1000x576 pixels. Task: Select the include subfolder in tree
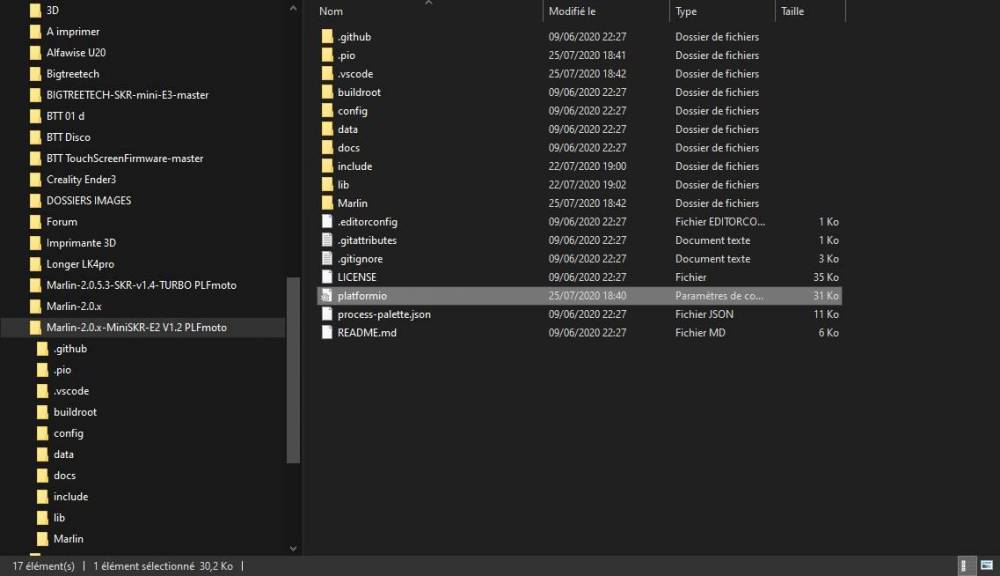pos(71,496)
